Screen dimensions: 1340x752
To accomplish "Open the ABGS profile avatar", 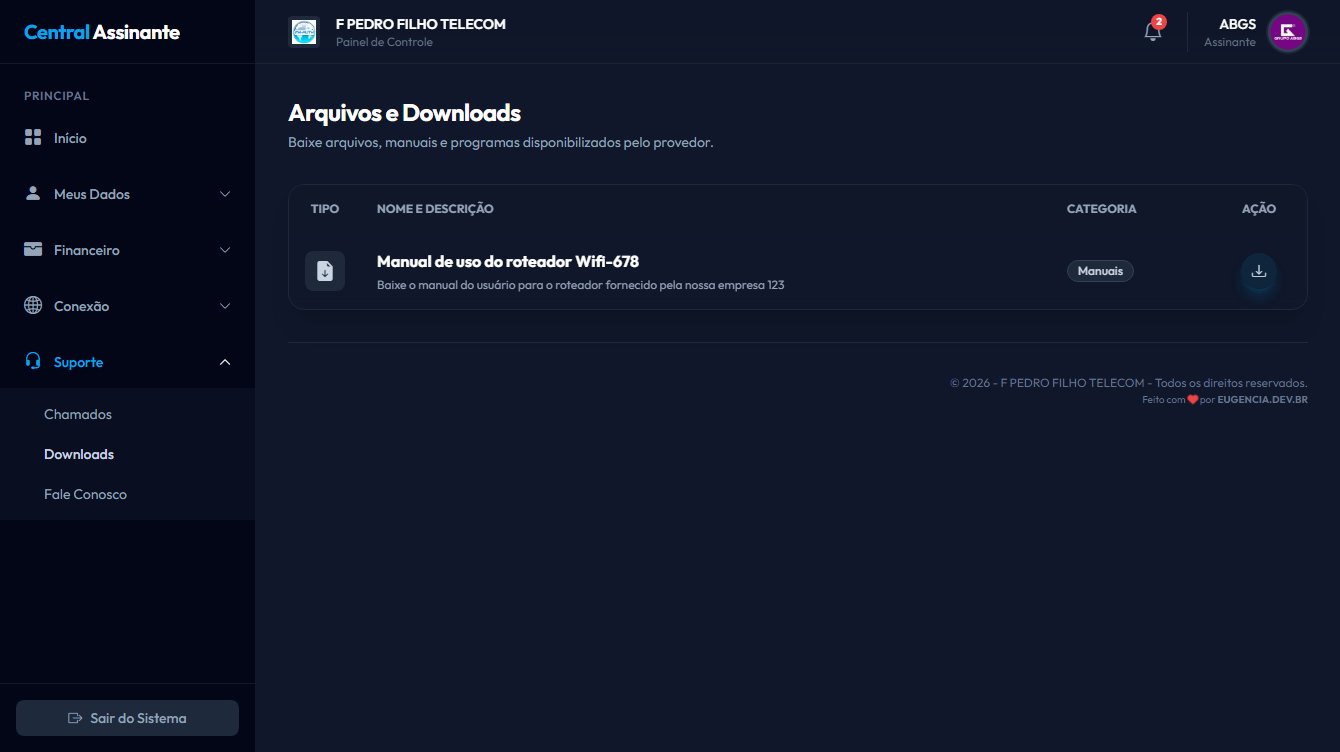I will pos(1287,31).
